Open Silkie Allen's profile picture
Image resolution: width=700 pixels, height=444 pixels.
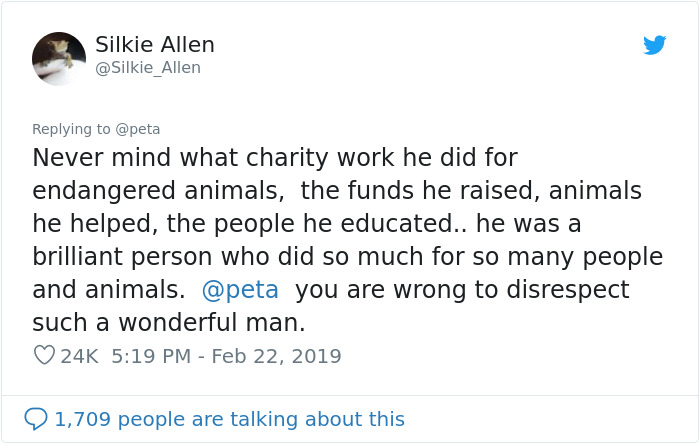[59, 57]
